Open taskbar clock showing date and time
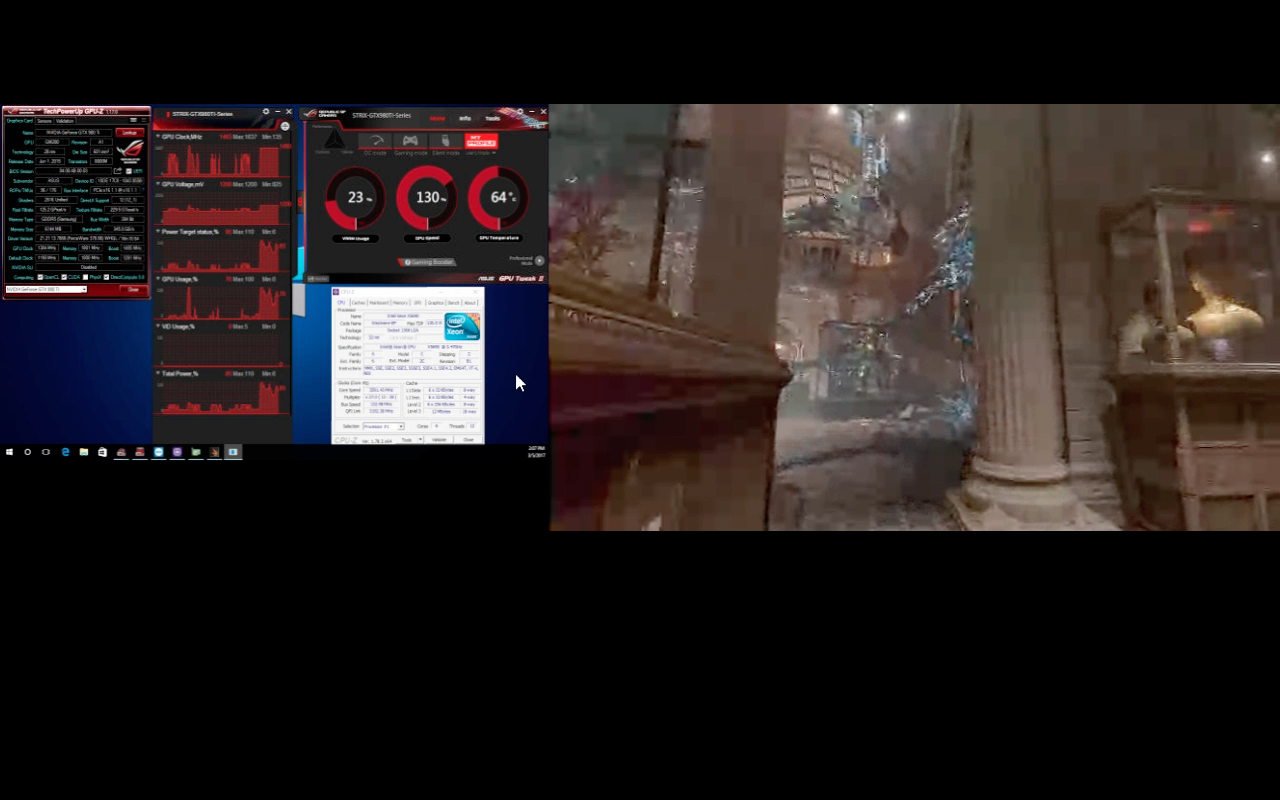Screen dimensions: 1280x800 pos(536,452)
